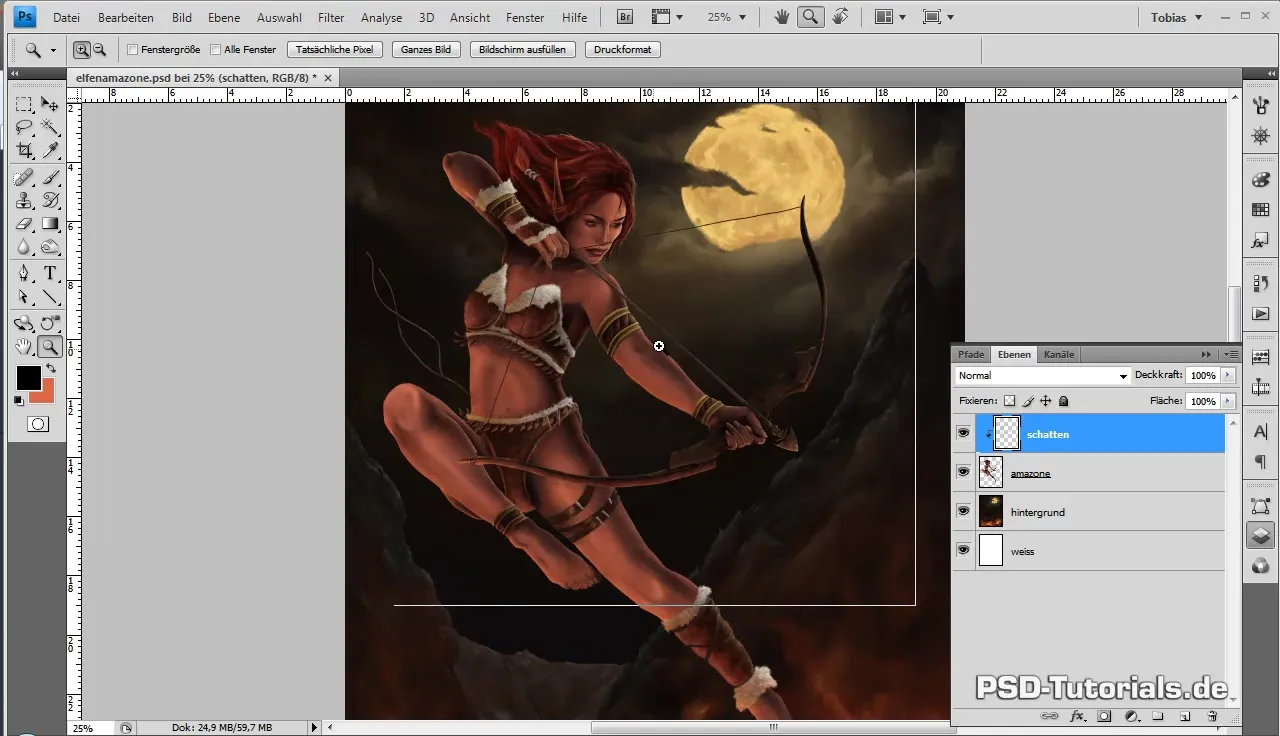Select the Sponge tool

50,246
